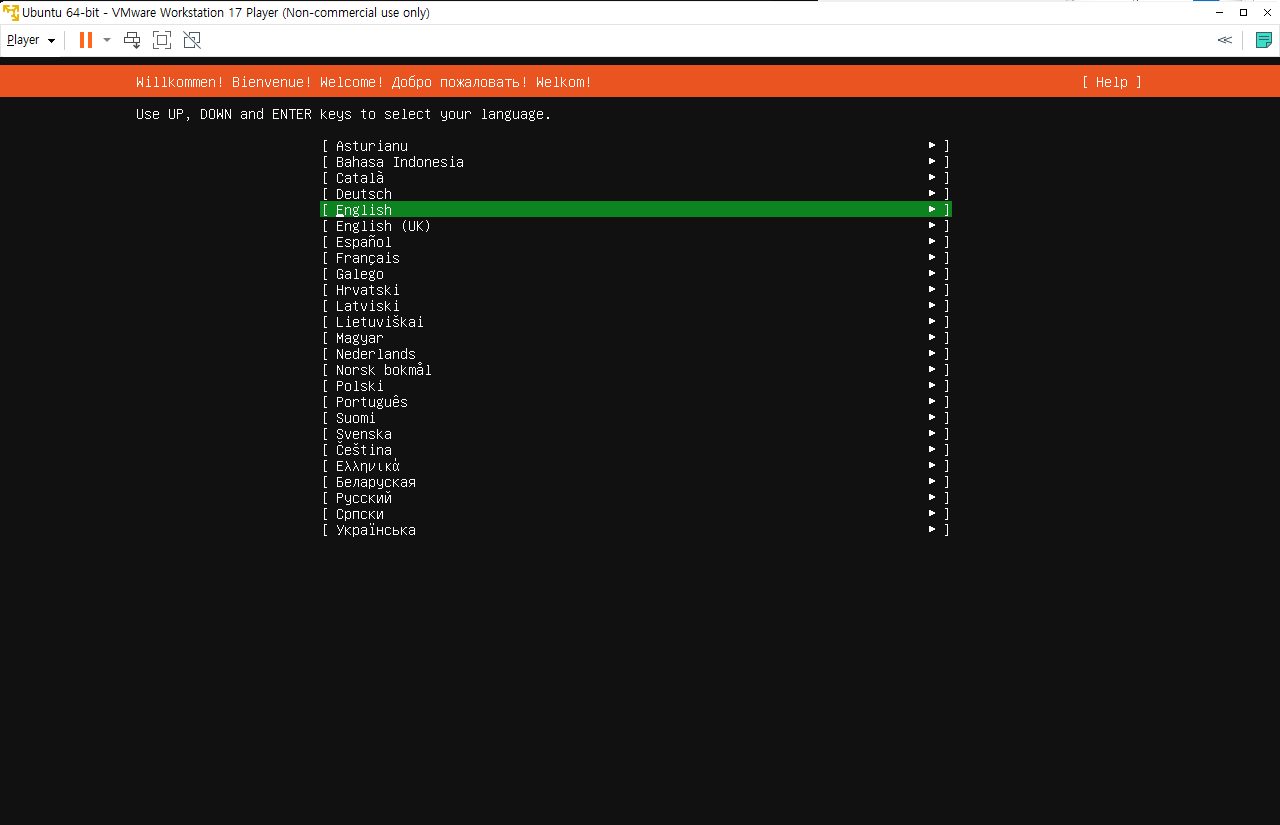Maximize the VMware Player window

[1243, 12]
